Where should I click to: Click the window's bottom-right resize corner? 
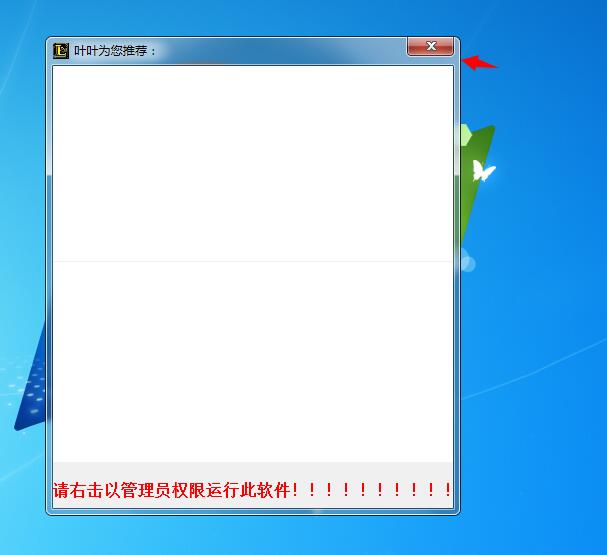tap(457, 511)
